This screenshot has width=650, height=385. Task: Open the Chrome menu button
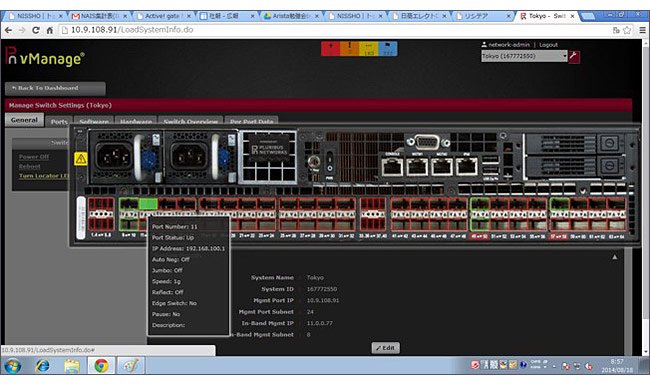[642, 30]
